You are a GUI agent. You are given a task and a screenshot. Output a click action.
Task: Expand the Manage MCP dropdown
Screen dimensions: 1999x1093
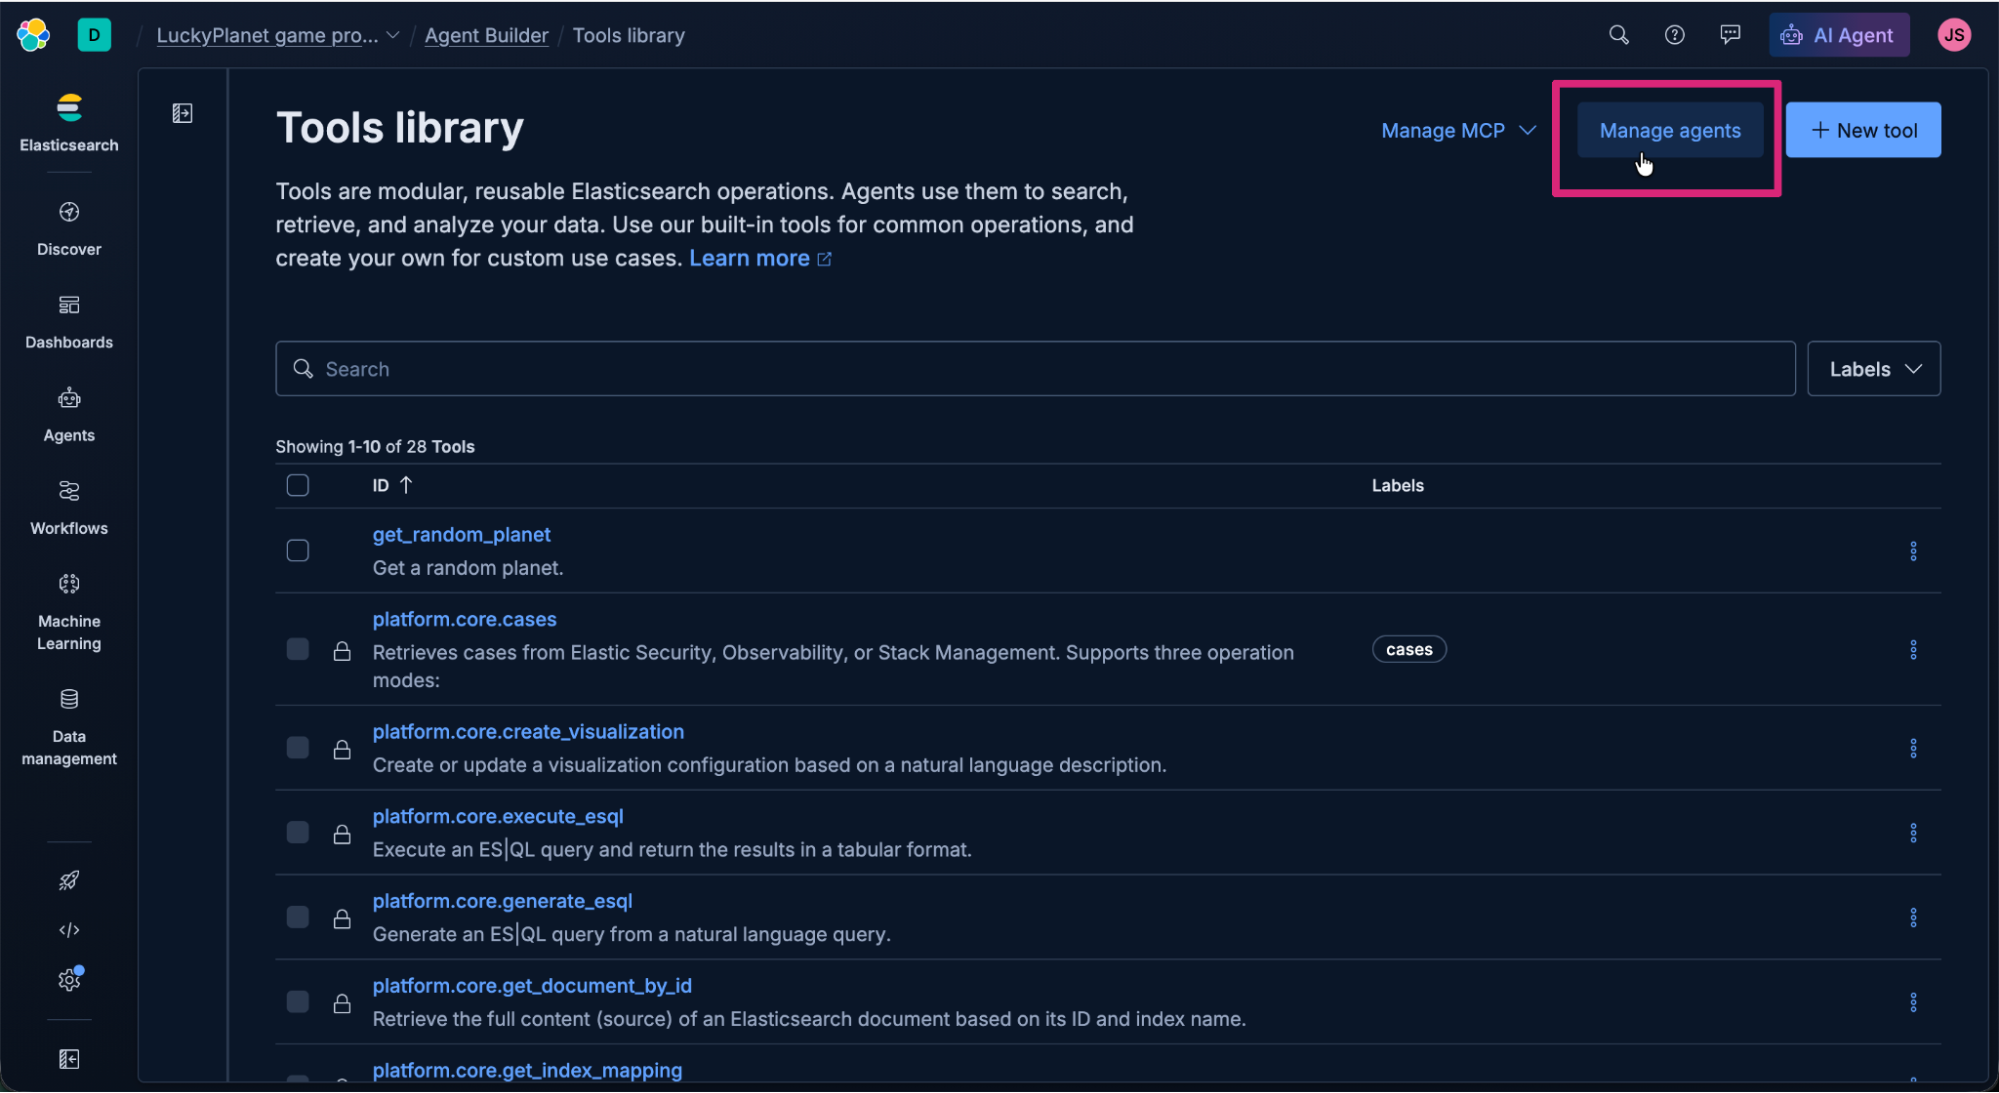[1458, 131]
